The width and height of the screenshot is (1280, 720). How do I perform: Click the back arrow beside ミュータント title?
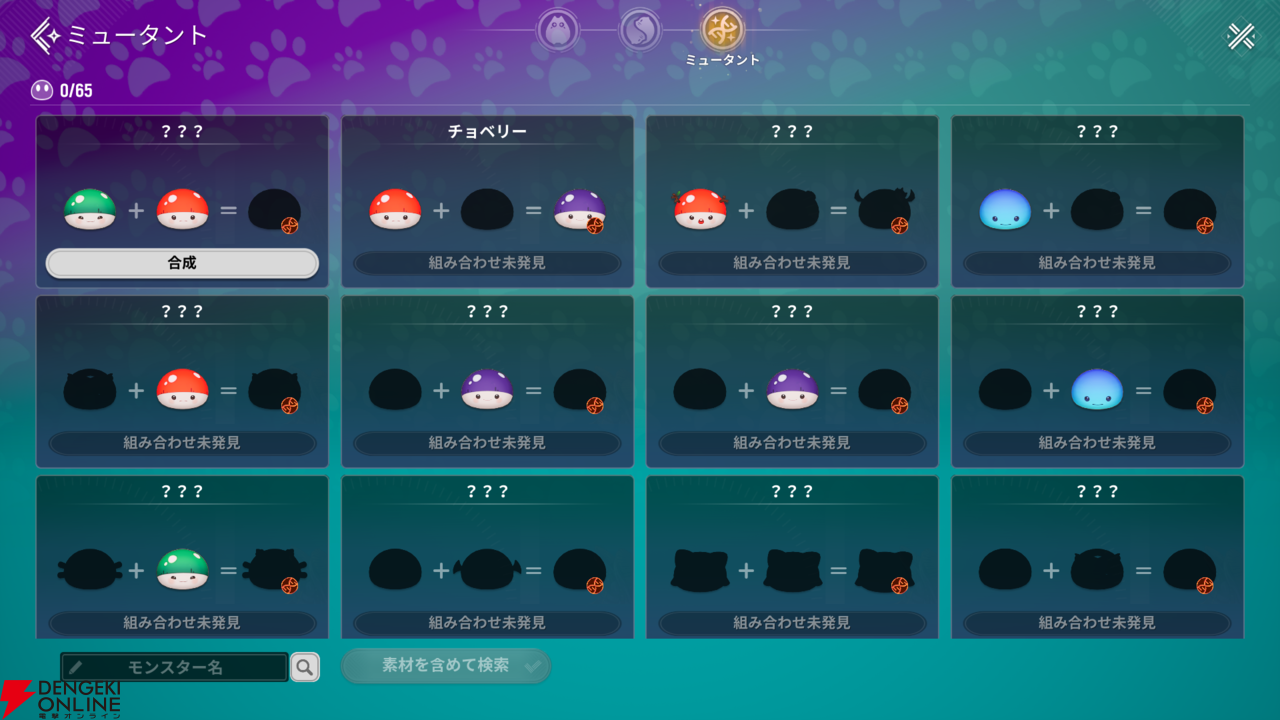[45, 35]
